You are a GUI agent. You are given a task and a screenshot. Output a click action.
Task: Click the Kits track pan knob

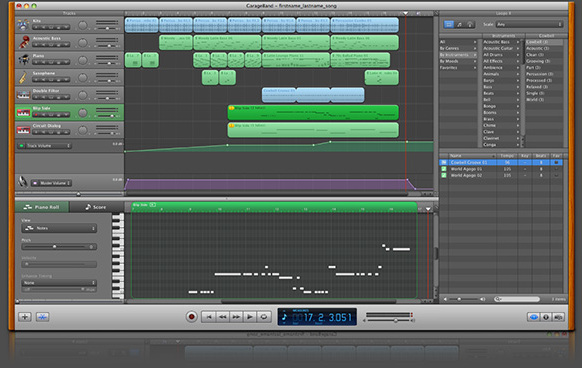[x=82, y=25]
